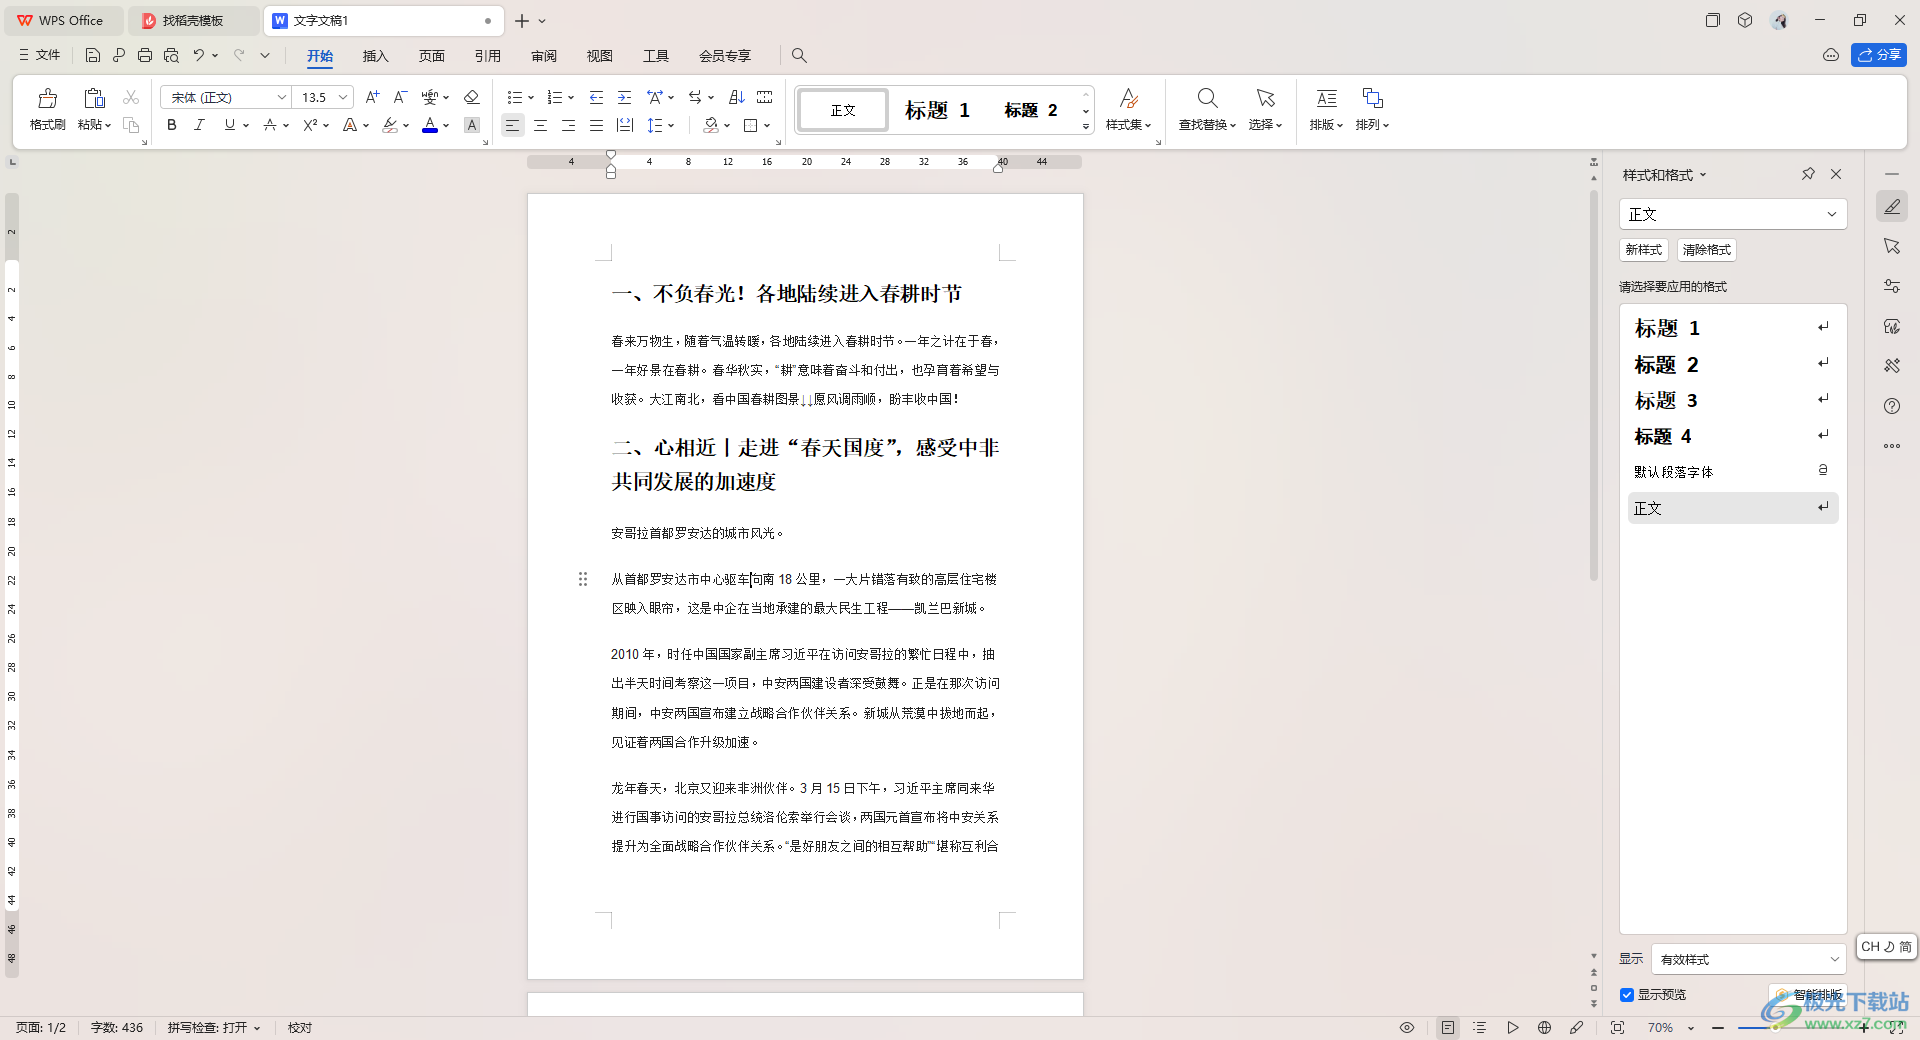1920x1040 pixels.
Task: Decrease font size with A- icon
Action: click(x=400, y=97)
